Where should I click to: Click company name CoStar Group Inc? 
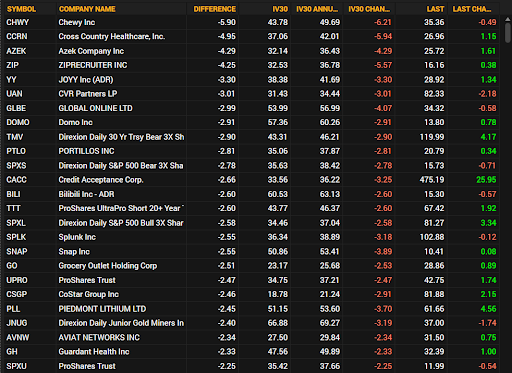click(89, 294)
